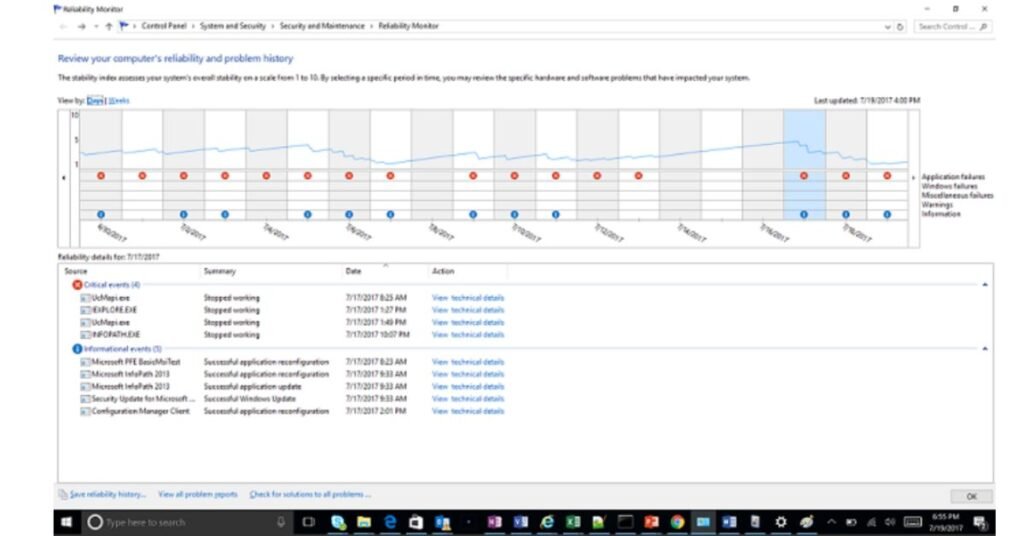Open the Edge browser in taskbar
The image size is (1024, 536).
tap(390, 522)
